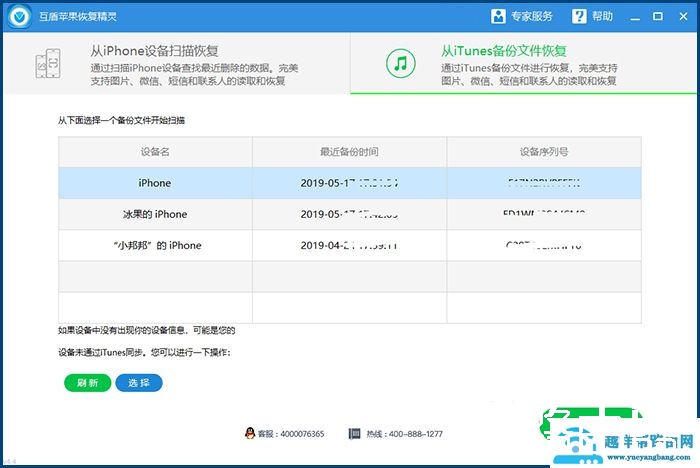Click the QQ penguin customer service icon
Screen dimensions: 700x468
[250, 433]
